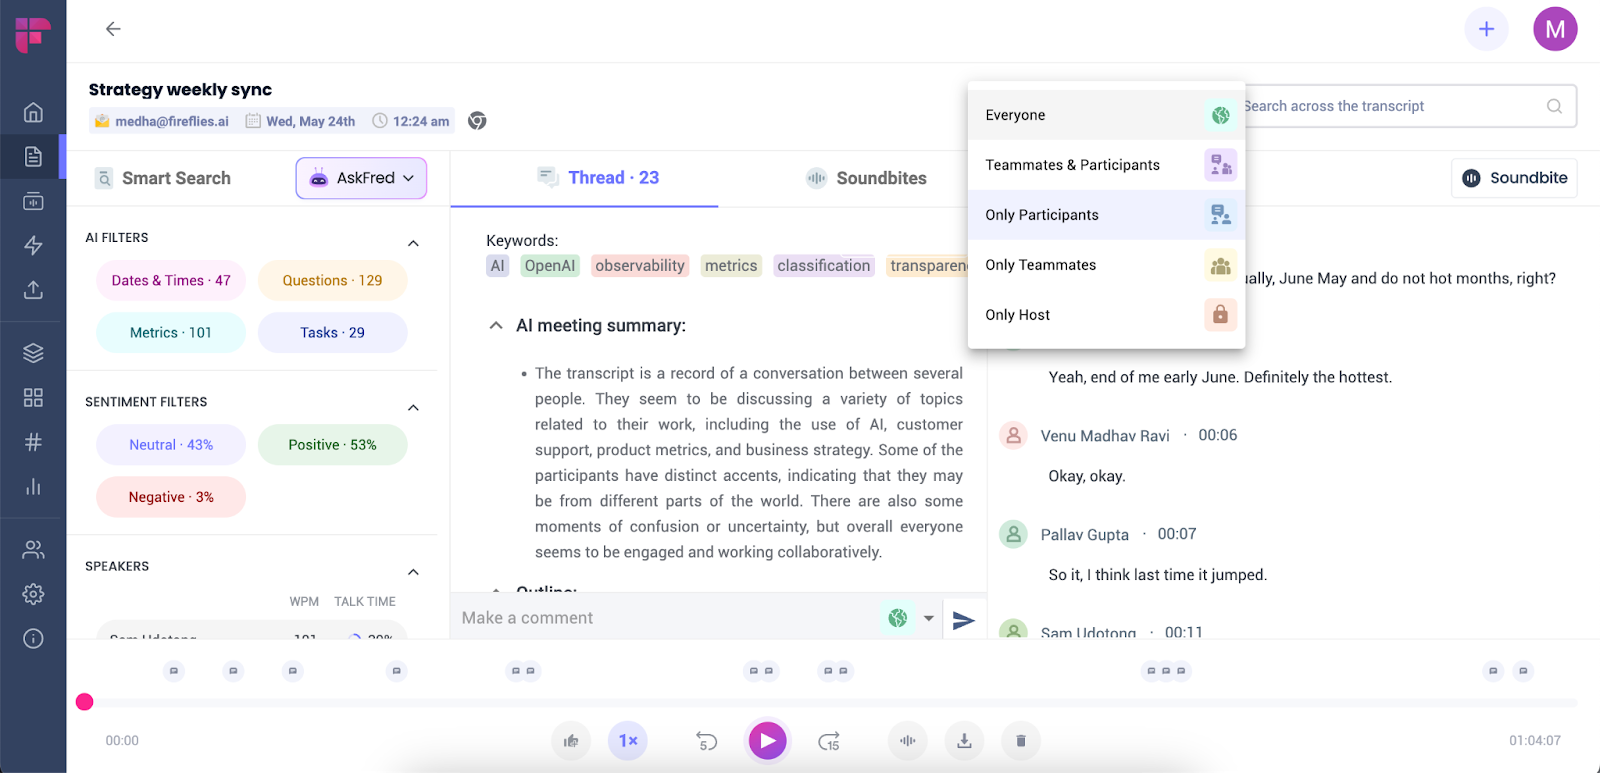Open the comment visibility dropdown arrow
The image size is (1600, 773).
[929, 618]
